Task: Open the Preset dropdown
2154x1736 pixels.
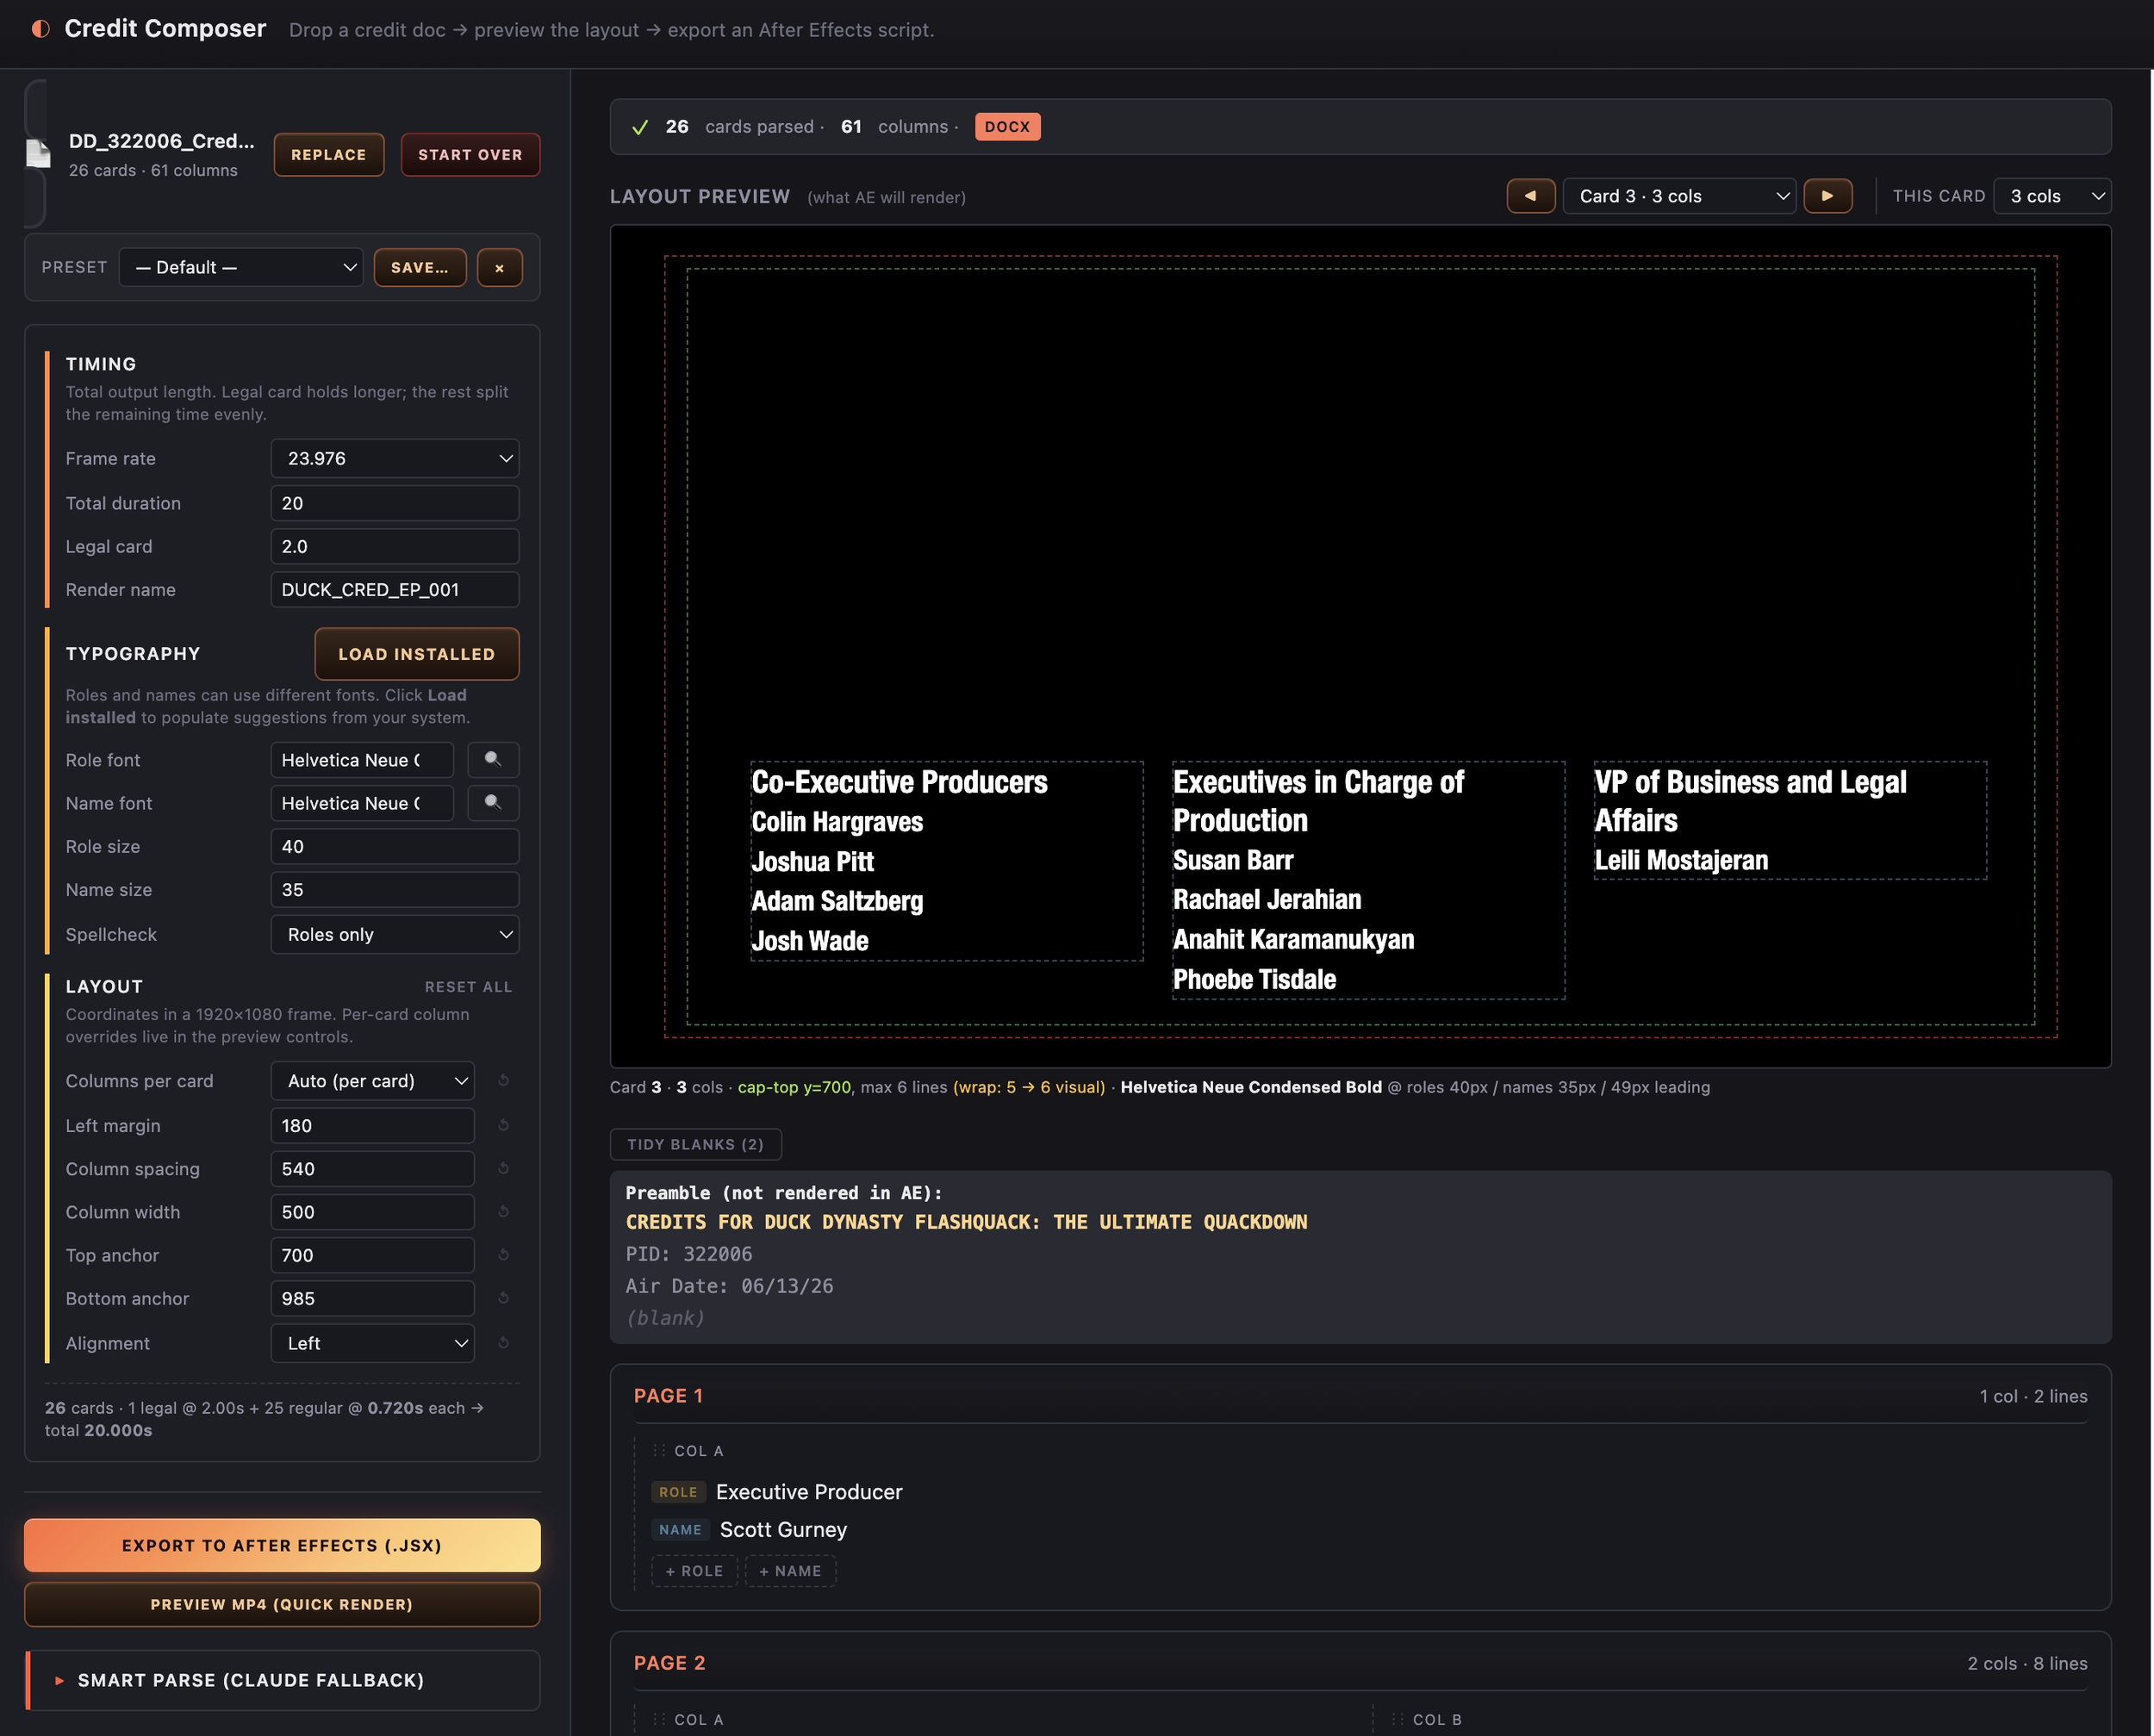Action: pyautogui.click(x=241, y=268)
